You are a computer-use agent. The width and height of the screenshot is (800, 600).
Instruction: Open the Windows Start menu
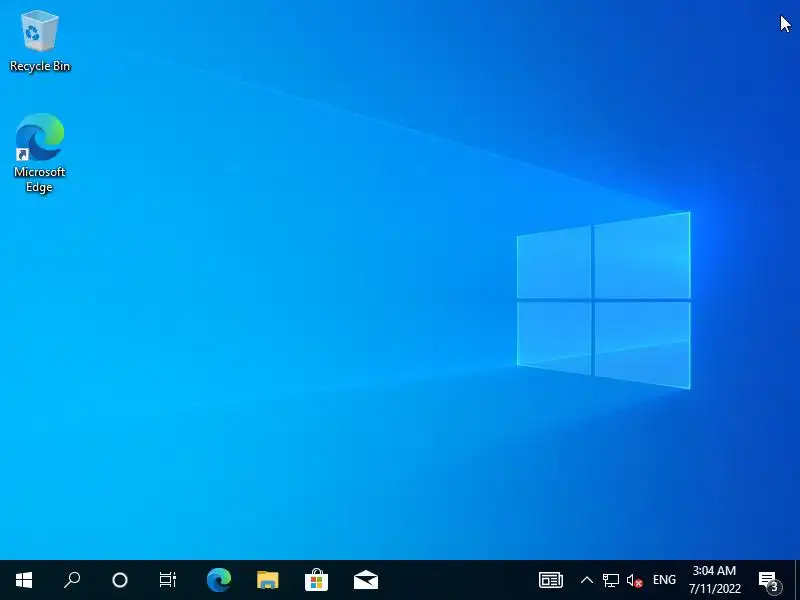click(x=23, y=580)
